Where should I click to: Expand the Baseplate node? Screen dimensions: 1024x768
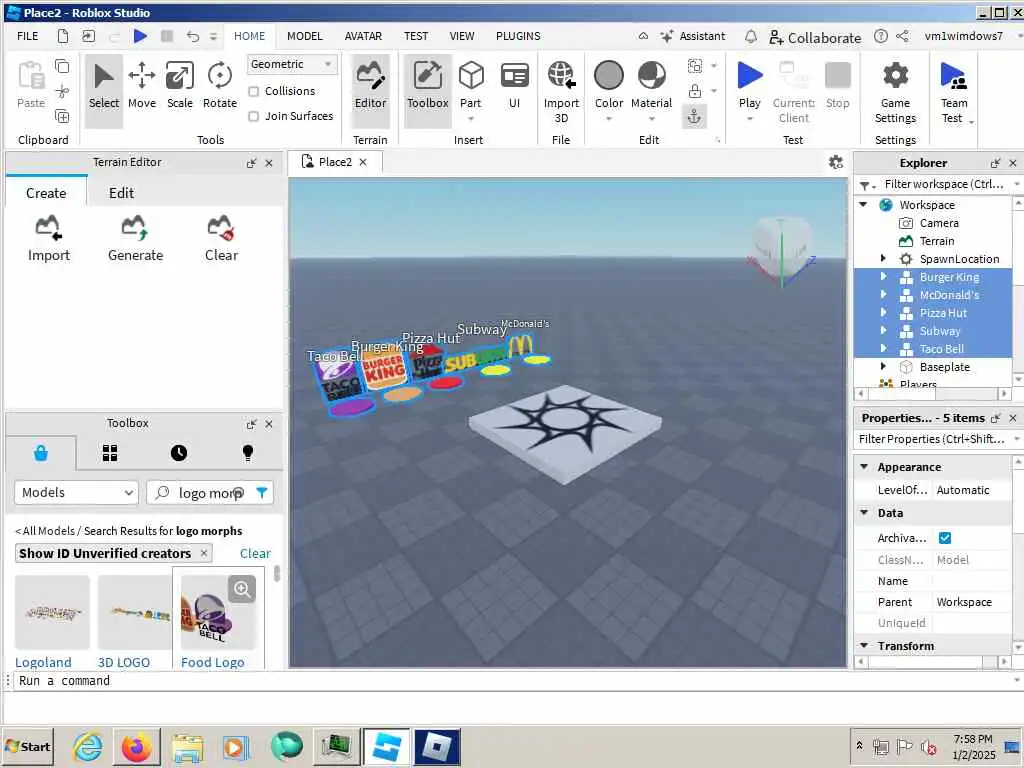tap(883, 366)
